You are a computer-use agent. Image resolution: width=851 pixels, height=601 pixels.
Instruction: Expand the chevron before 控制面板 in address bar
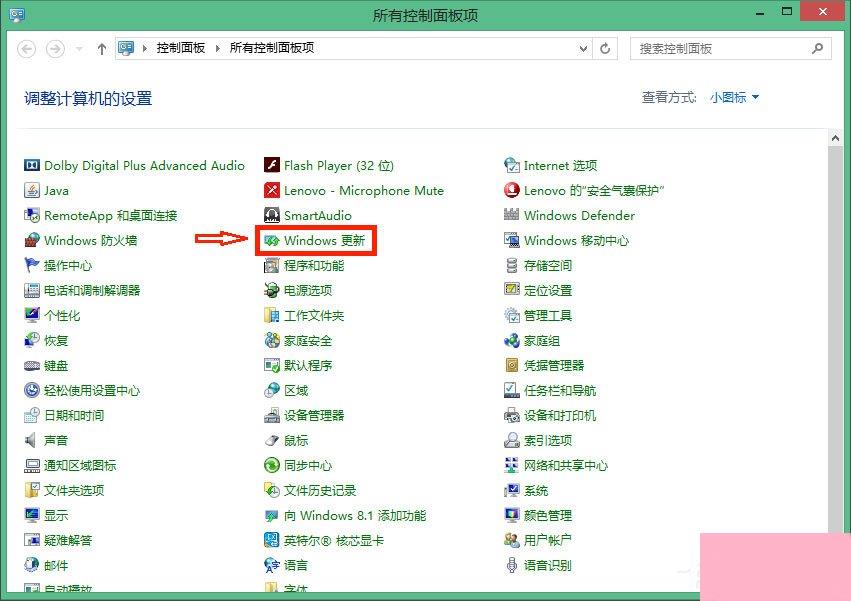(x=145, y=48)
